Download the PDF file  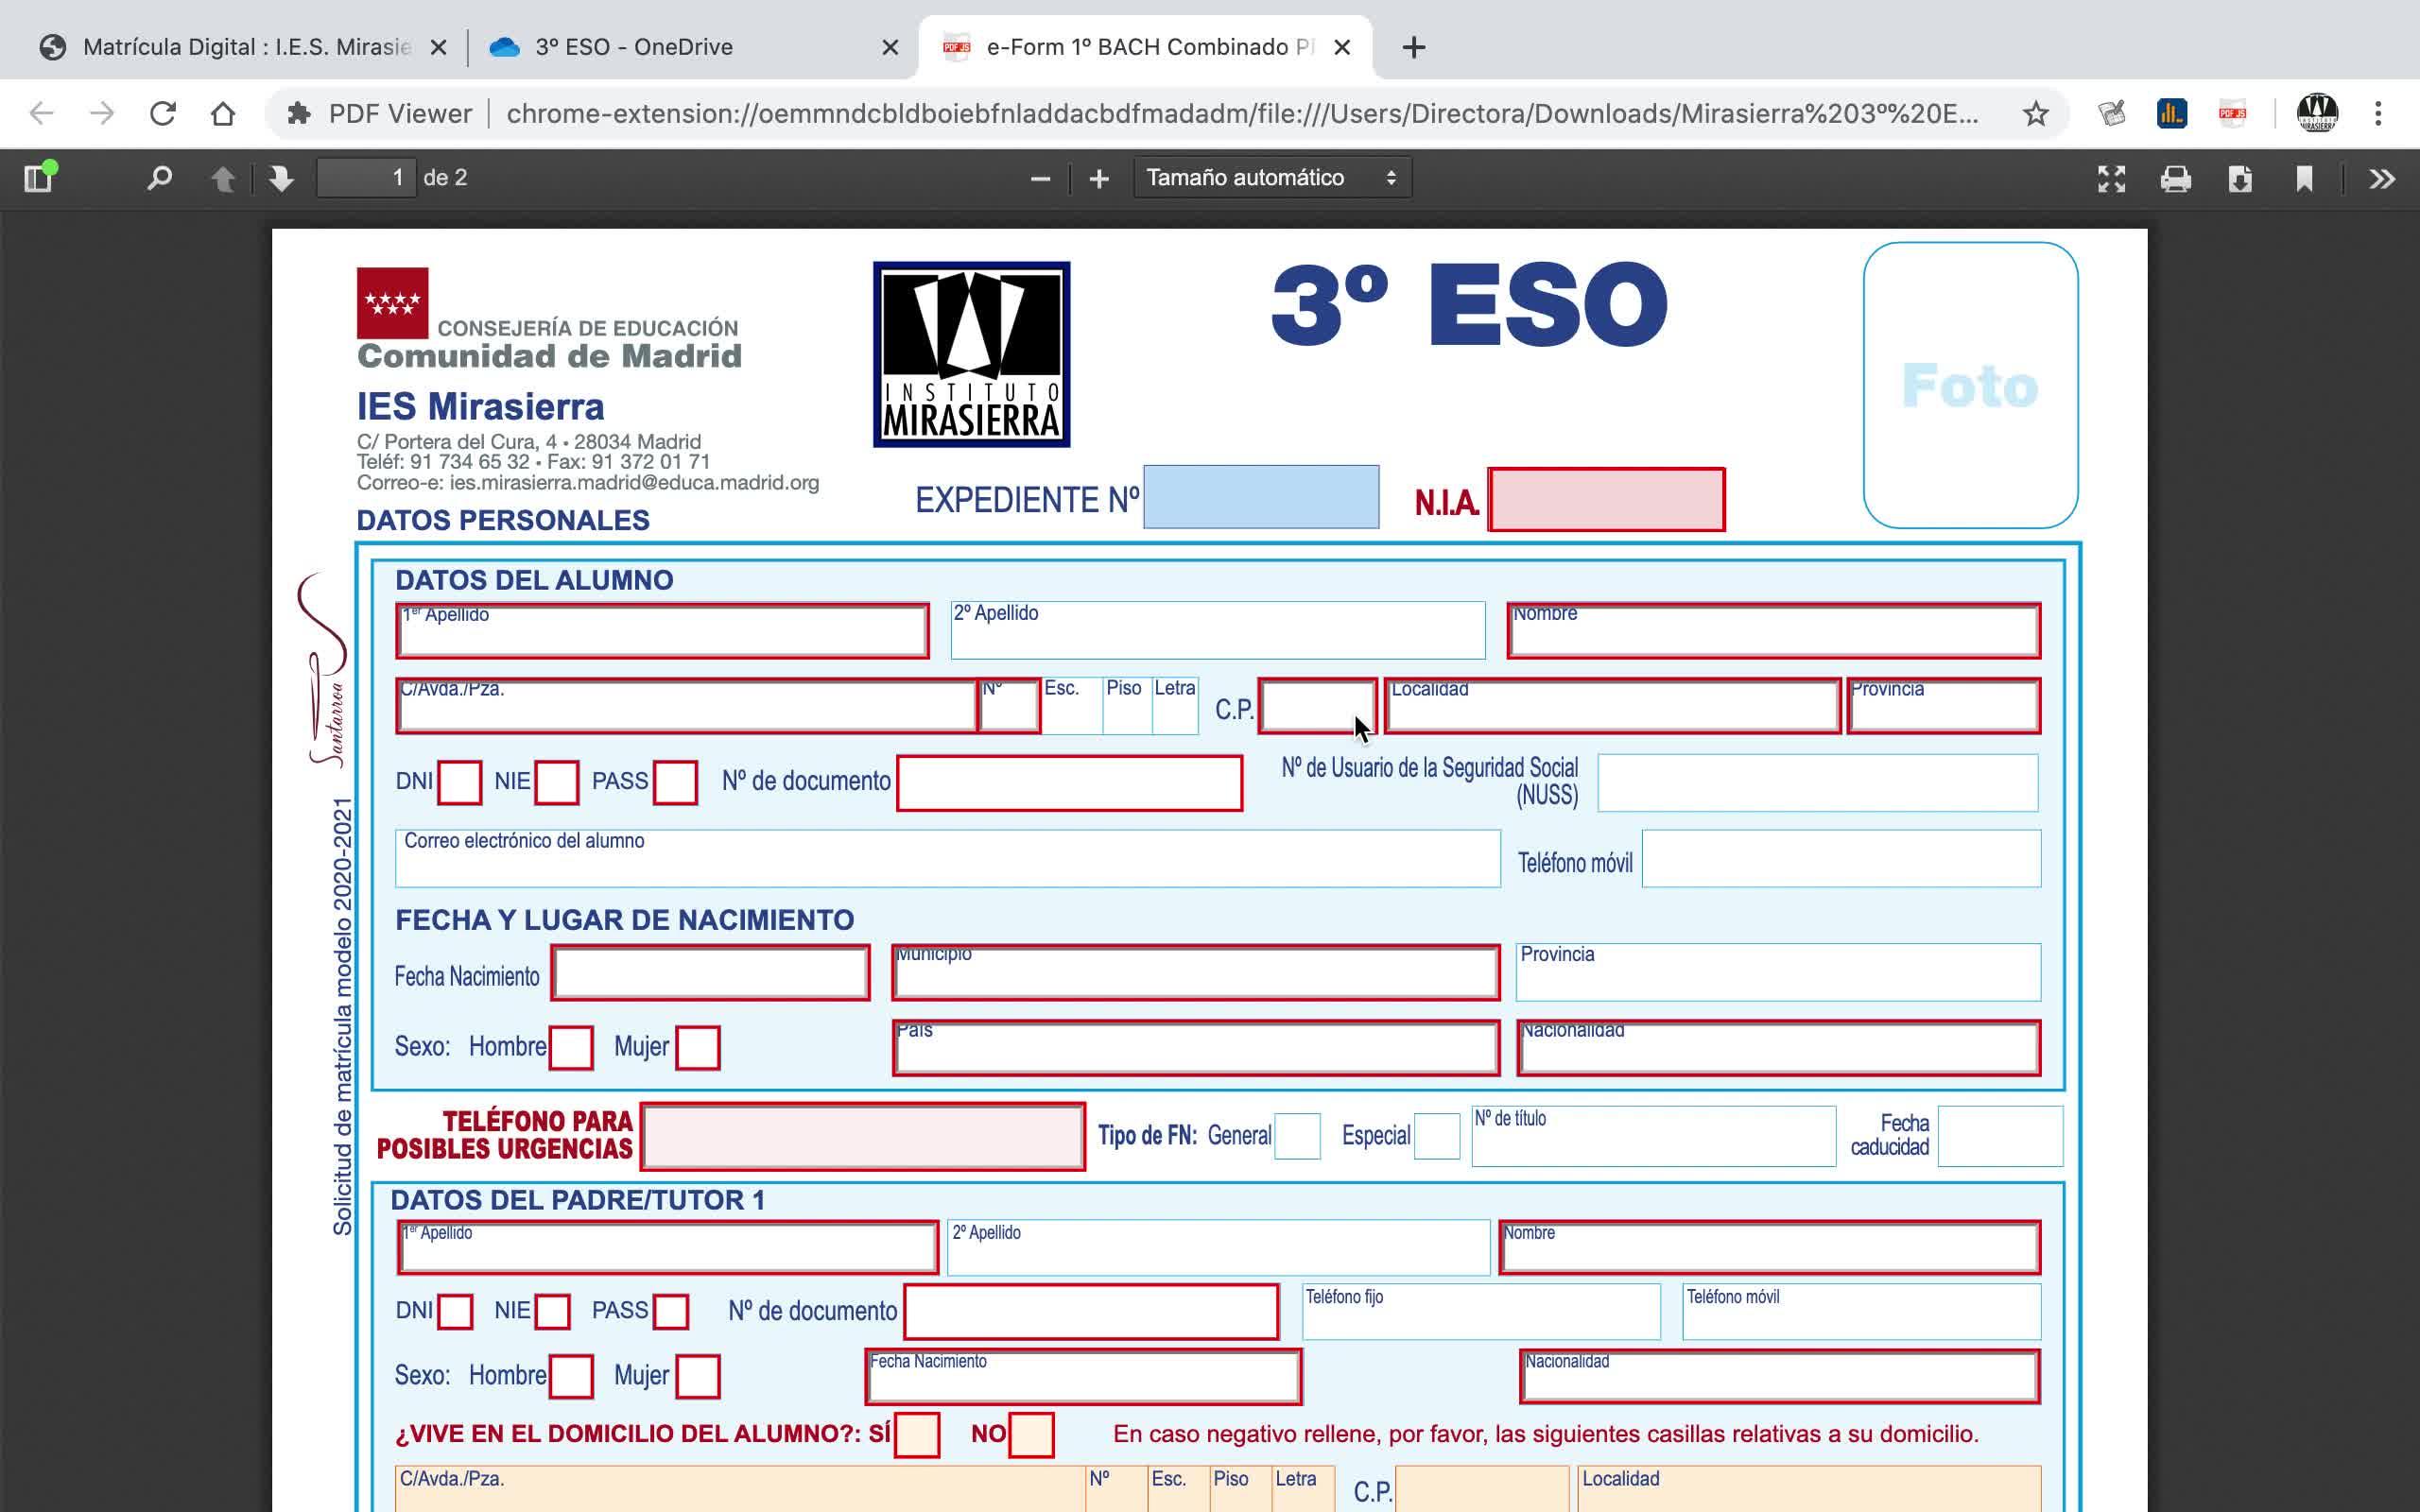(x=2240, y=178)
